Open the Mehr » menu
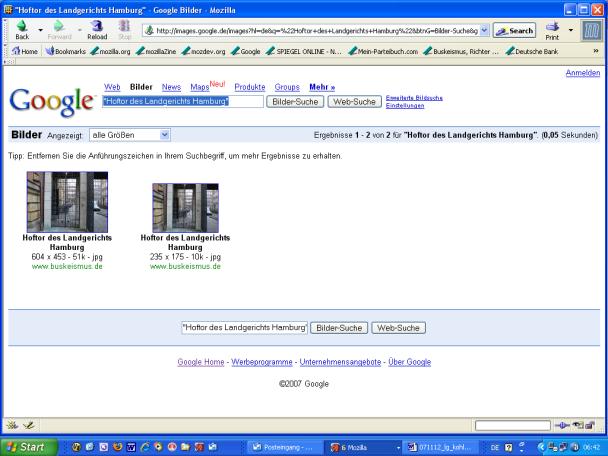The image size is (608, 456). (322, 87)
